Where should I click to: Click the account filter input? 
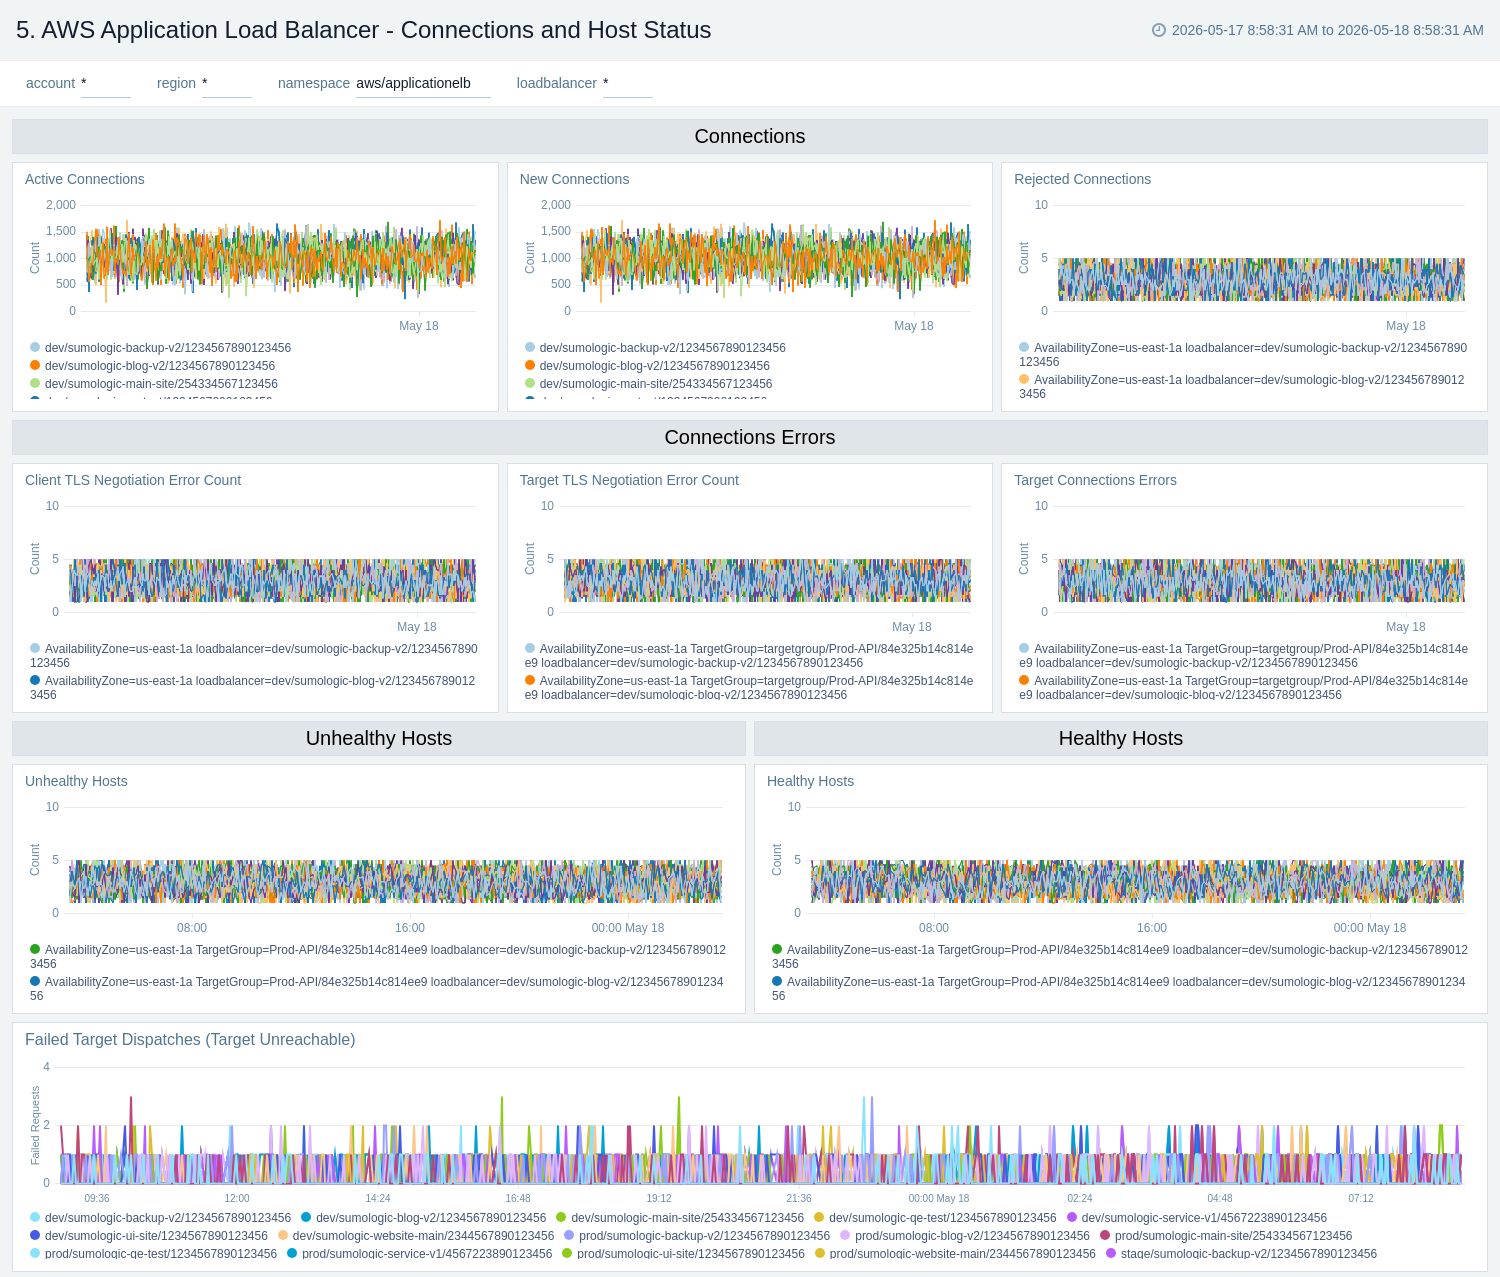pos(105,83)
